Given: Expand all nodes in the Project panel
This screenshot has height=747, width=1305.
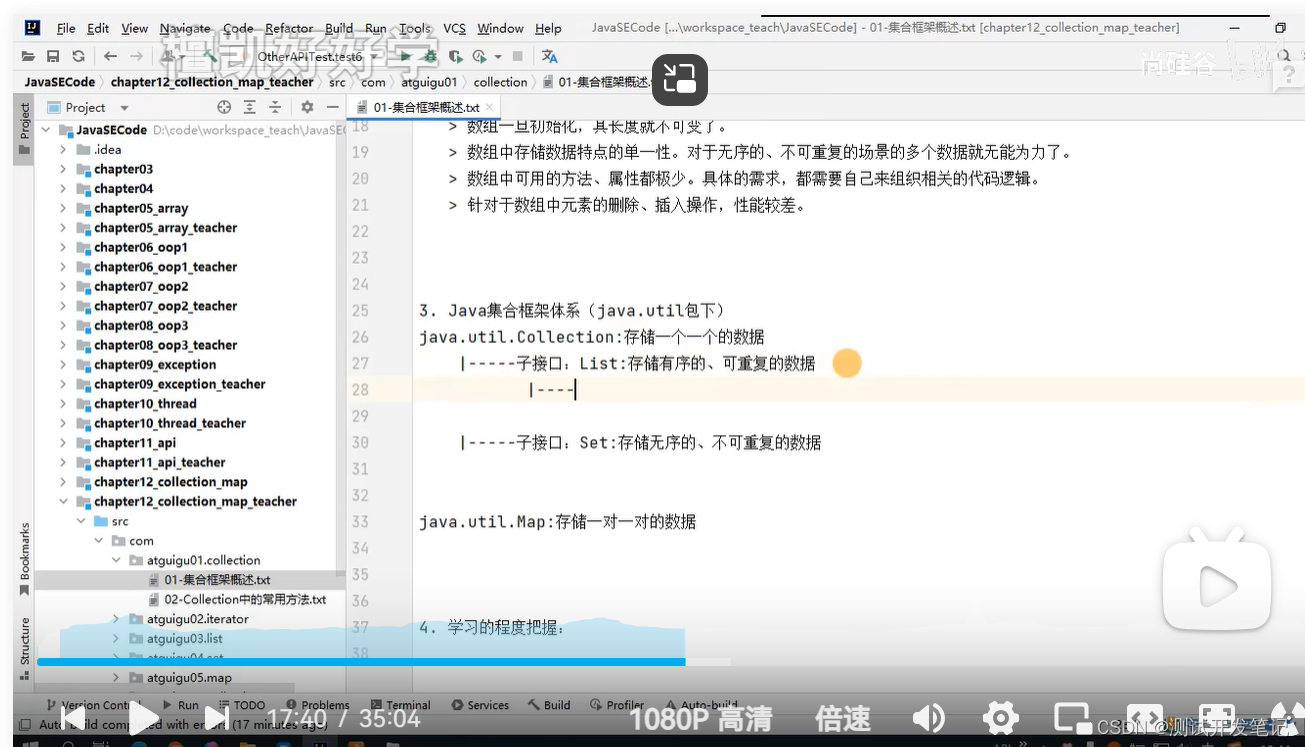Looking at the screenshot, I should click(250, 107).
